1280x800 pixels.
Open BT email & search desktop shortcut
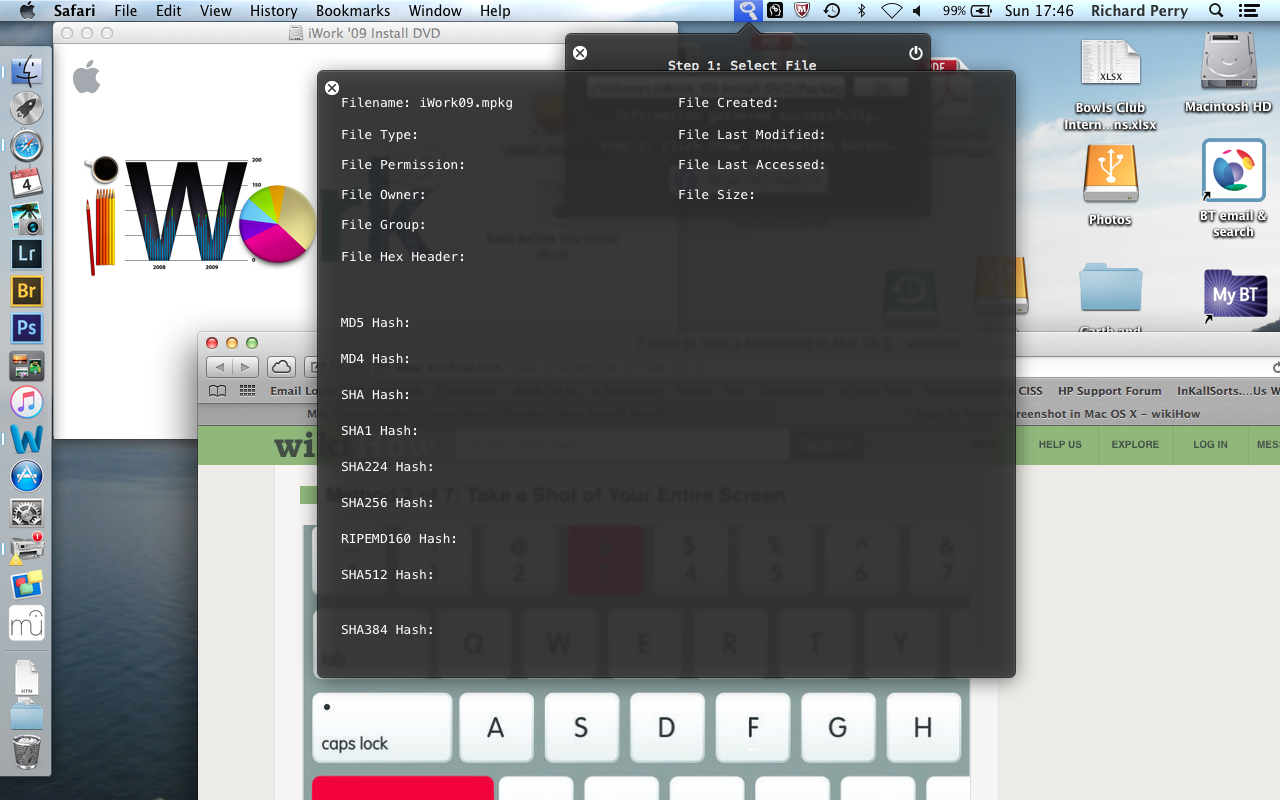click(1234, 189)
